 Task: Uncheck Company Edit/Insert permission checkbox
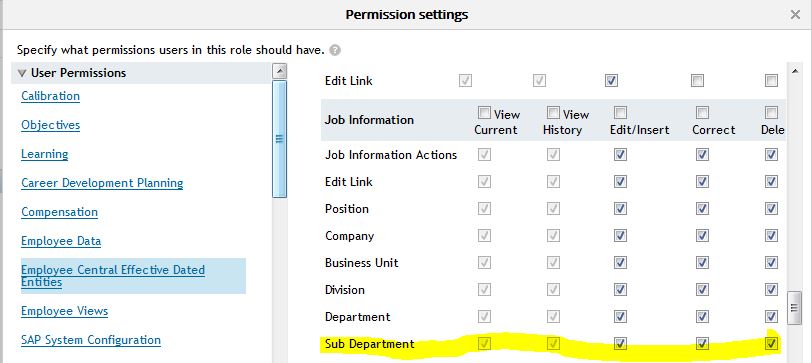pyautogui.click(x=620, y=236)
